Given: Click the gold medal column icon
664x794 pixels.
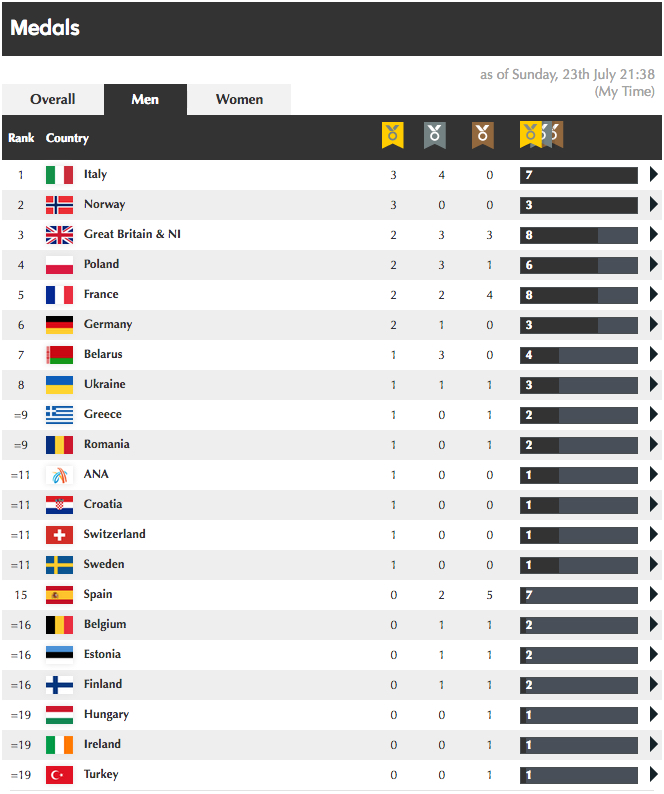Looking at the screenshot, I should click(393, 135).
